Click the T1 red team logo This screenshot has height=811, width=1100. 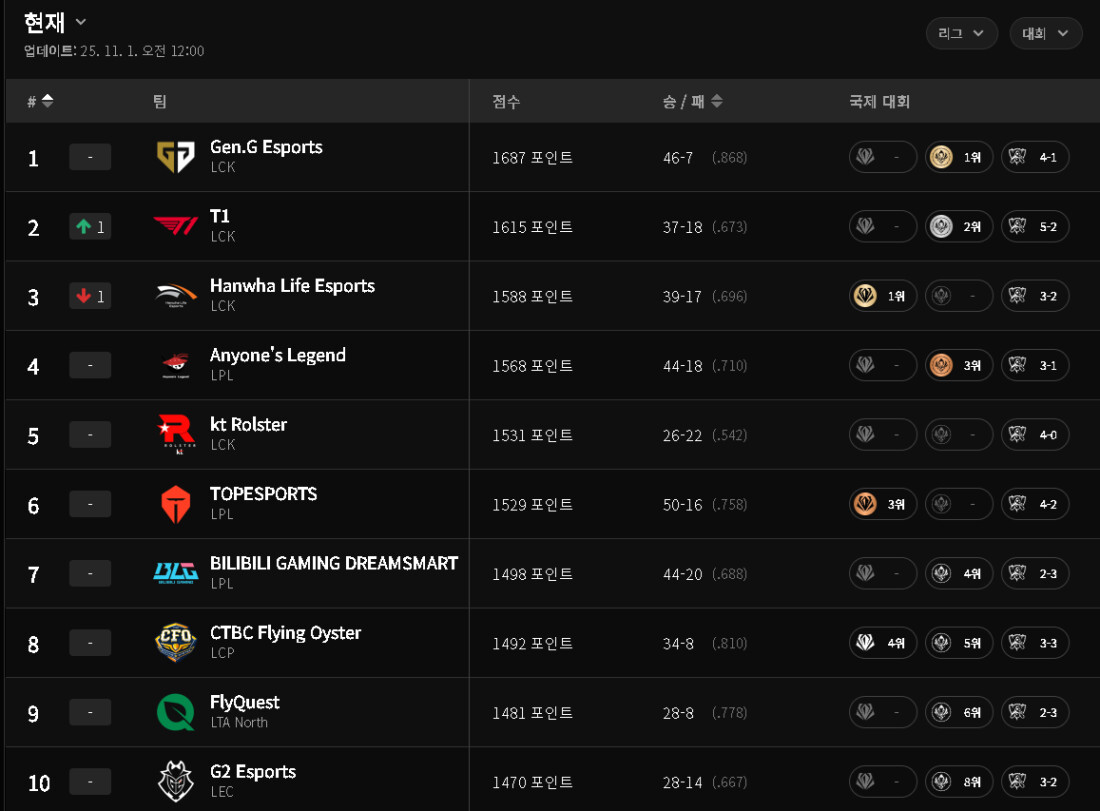tap(176, 227)
